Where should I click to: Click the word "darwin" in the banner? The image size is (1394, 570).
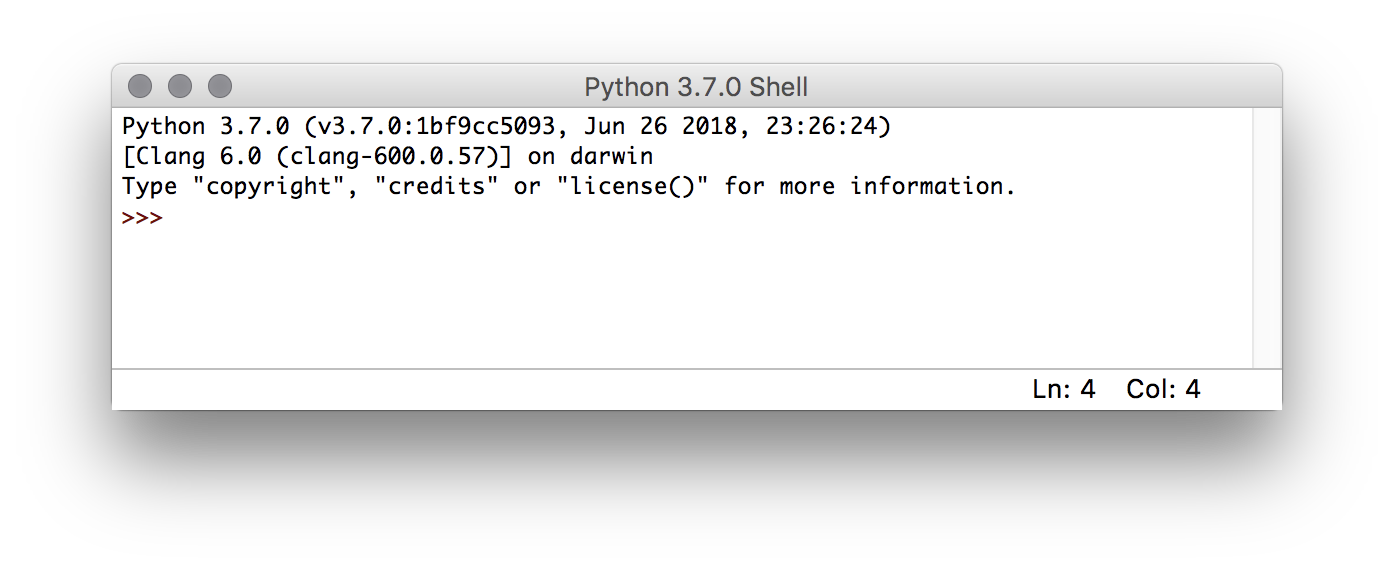coord(611,157)
